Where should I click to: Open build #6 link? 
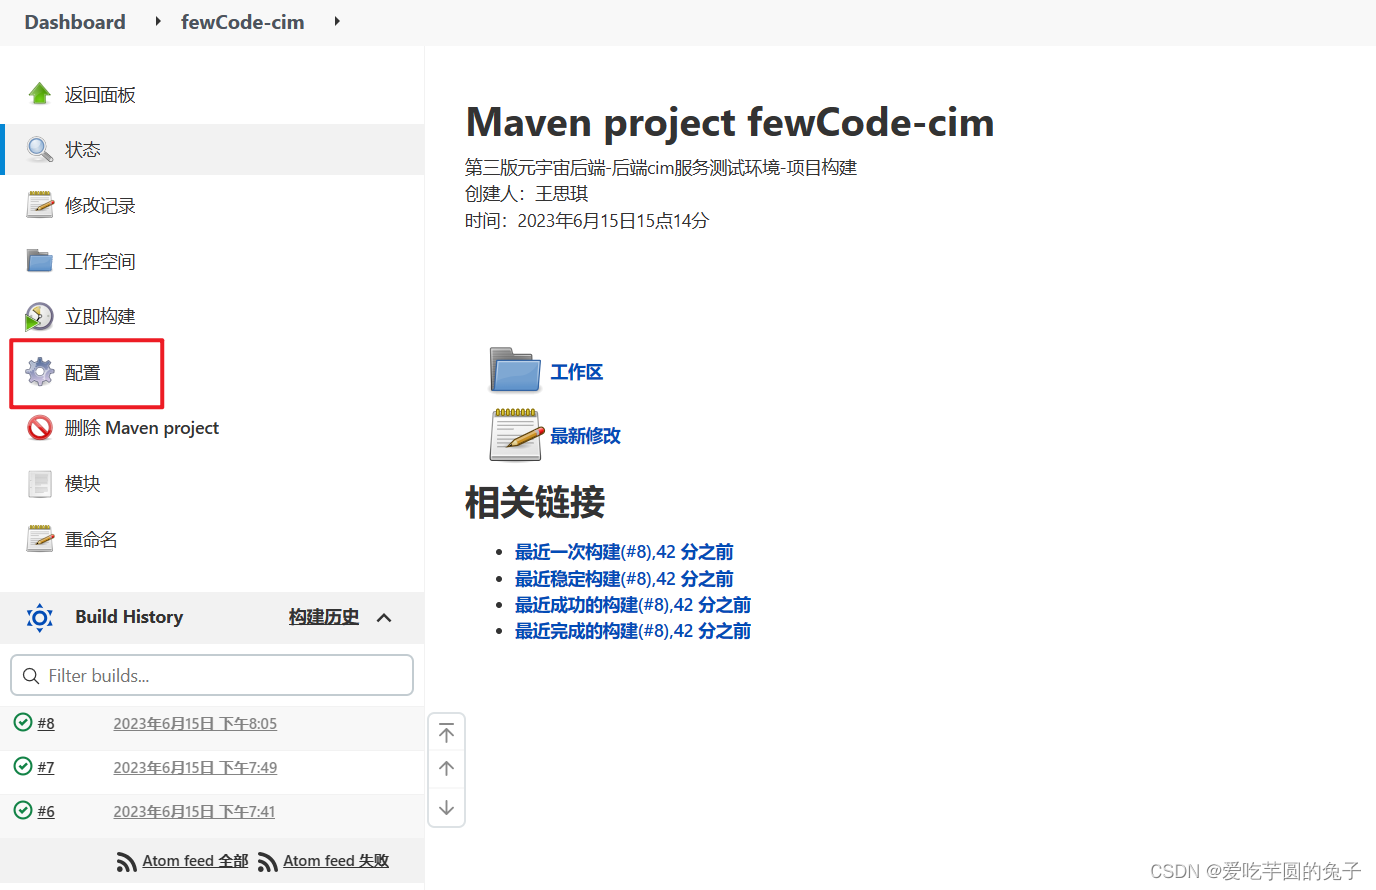pyautogui.click(x=46, y=811)
